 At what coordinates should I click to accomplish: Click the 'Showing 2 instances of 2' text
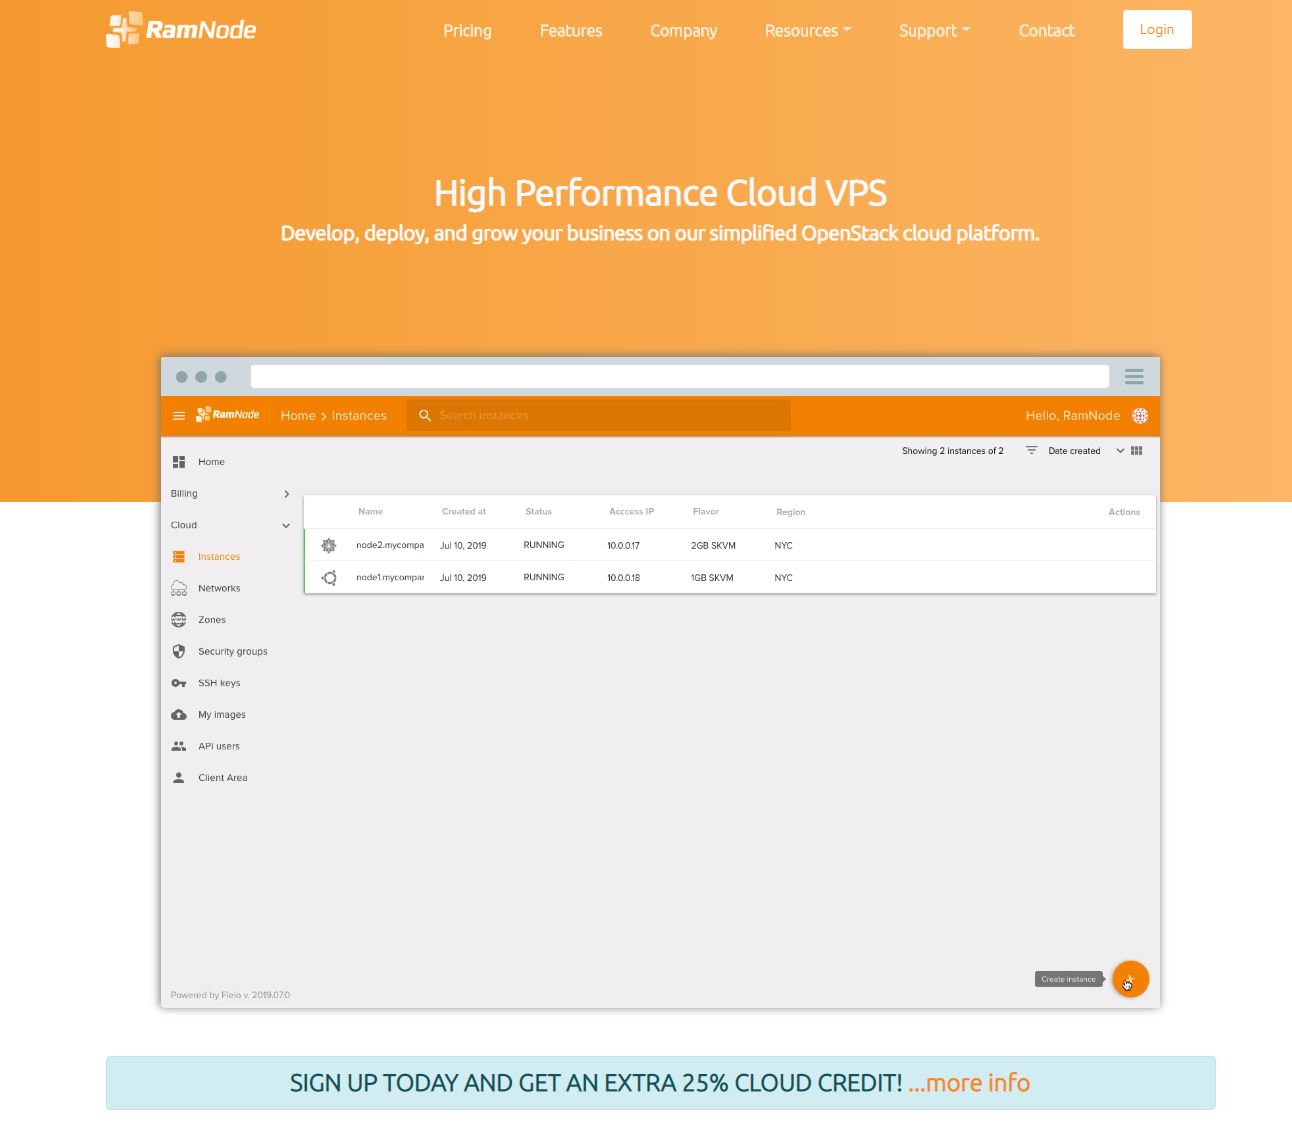[x=953, y=451]
